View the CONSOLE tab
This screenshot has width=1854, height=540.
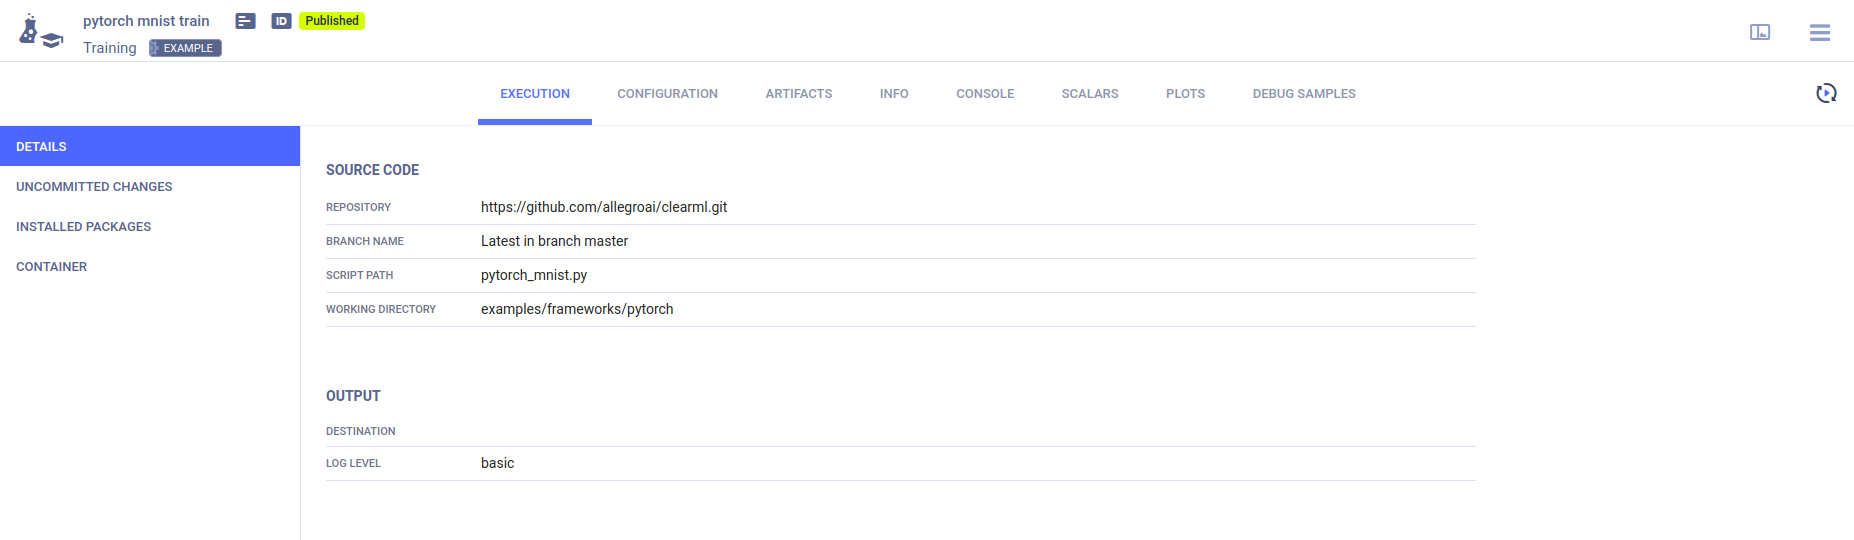click(x=985, y=94)
